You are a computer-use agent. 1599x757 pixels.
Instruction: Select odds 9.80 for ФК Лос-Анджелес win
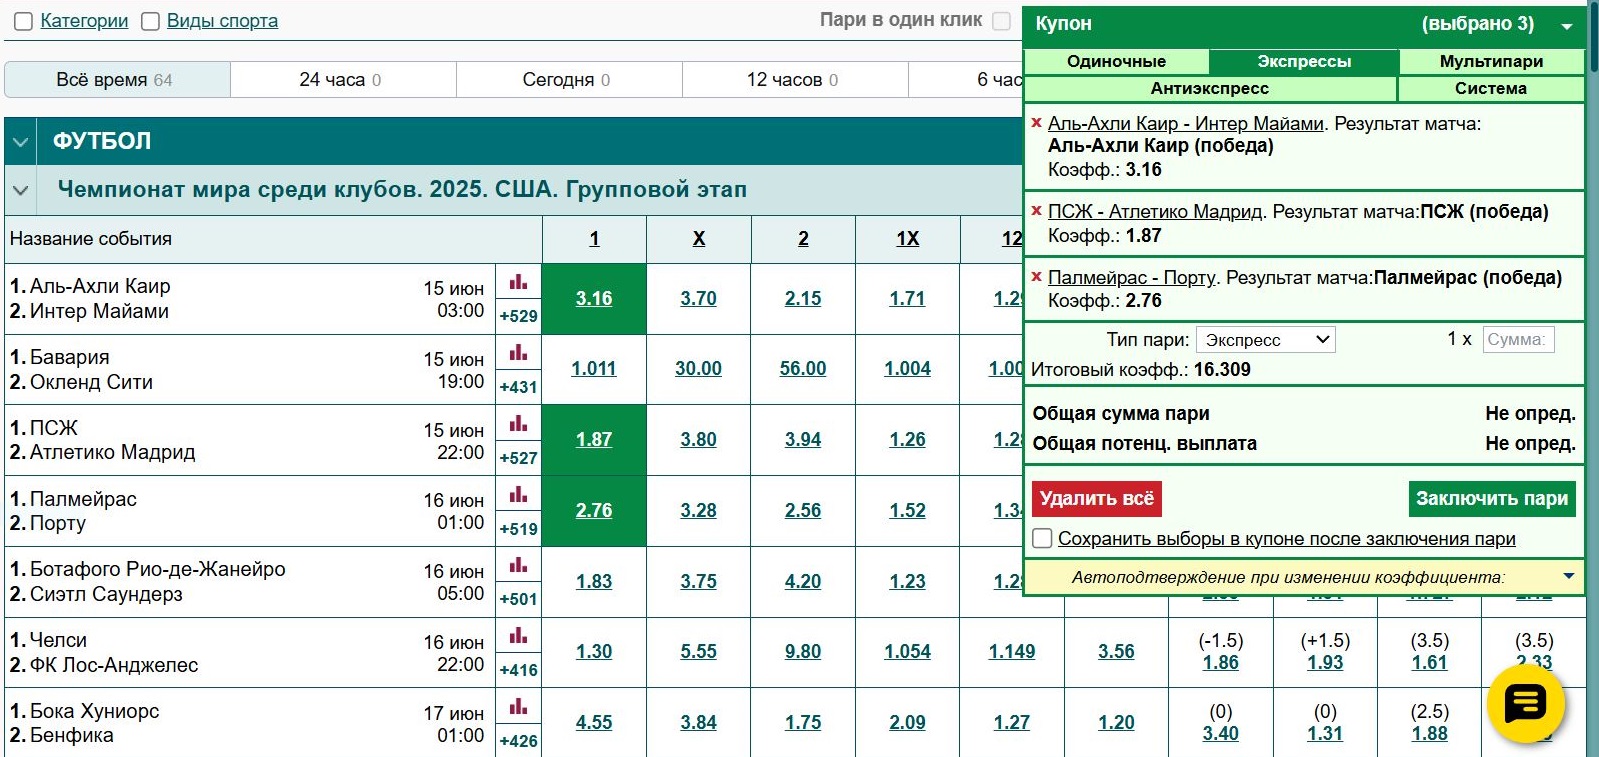pos(803,652)
